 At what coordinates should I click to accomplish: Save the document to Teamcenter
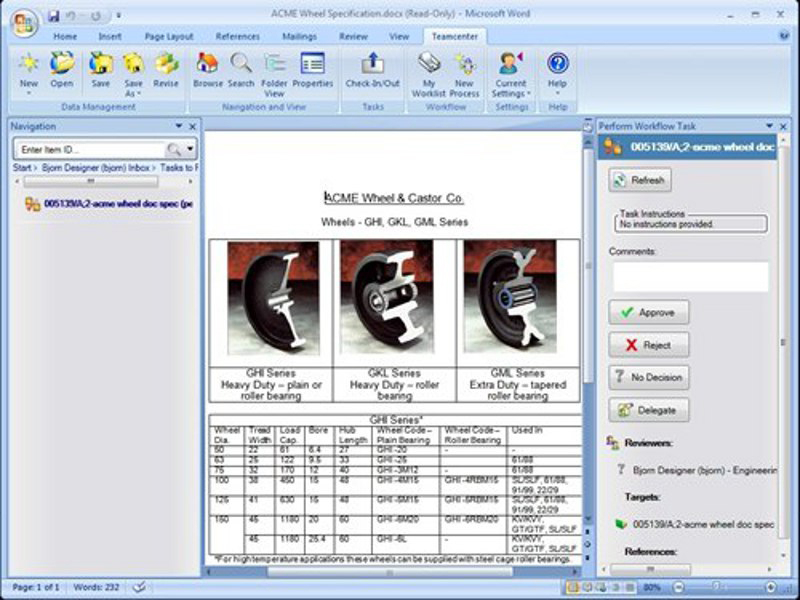coord(101,70)
